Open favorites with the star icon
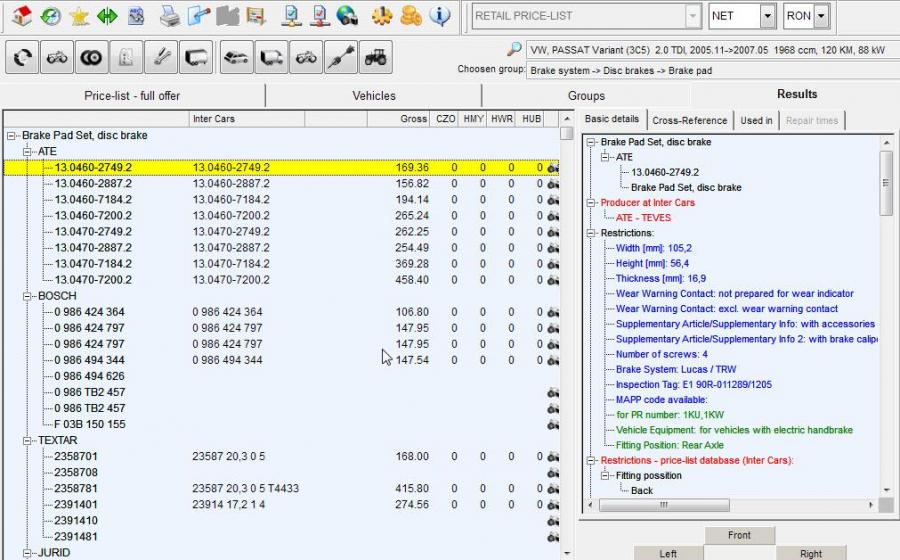 tap(78, 16)
